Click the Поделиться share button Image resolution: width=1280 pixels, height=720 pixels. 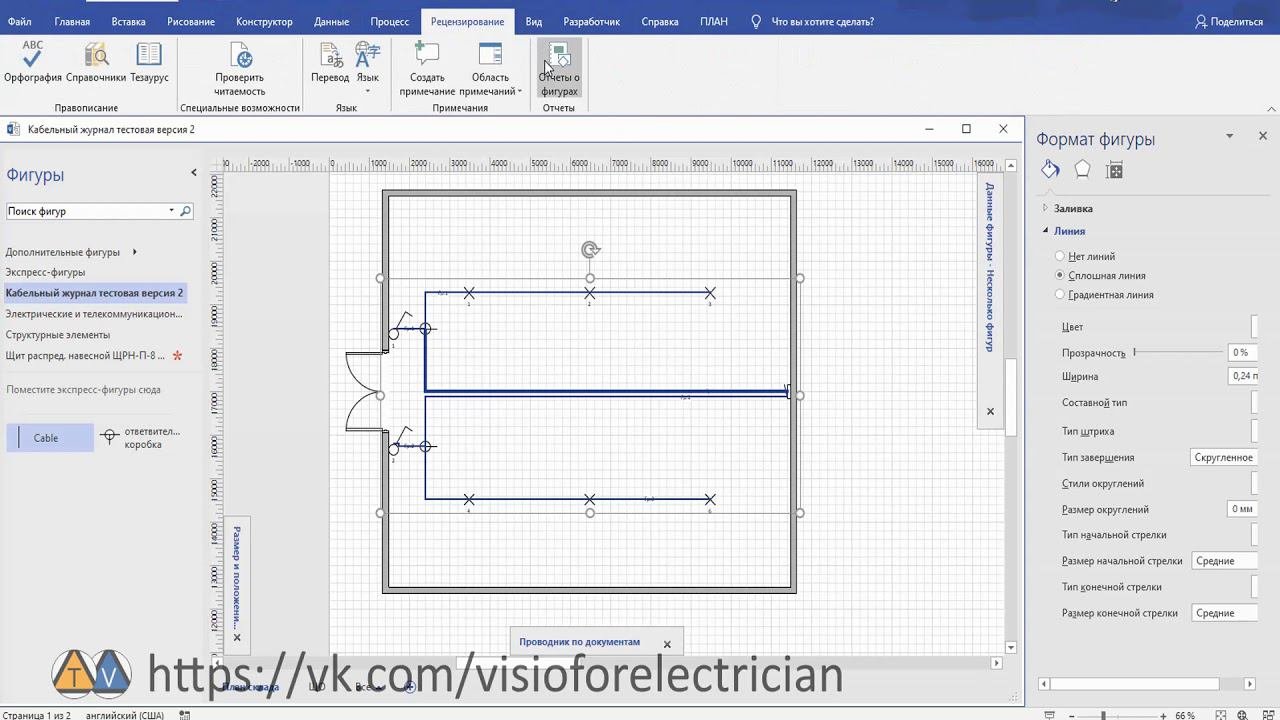1229,21
